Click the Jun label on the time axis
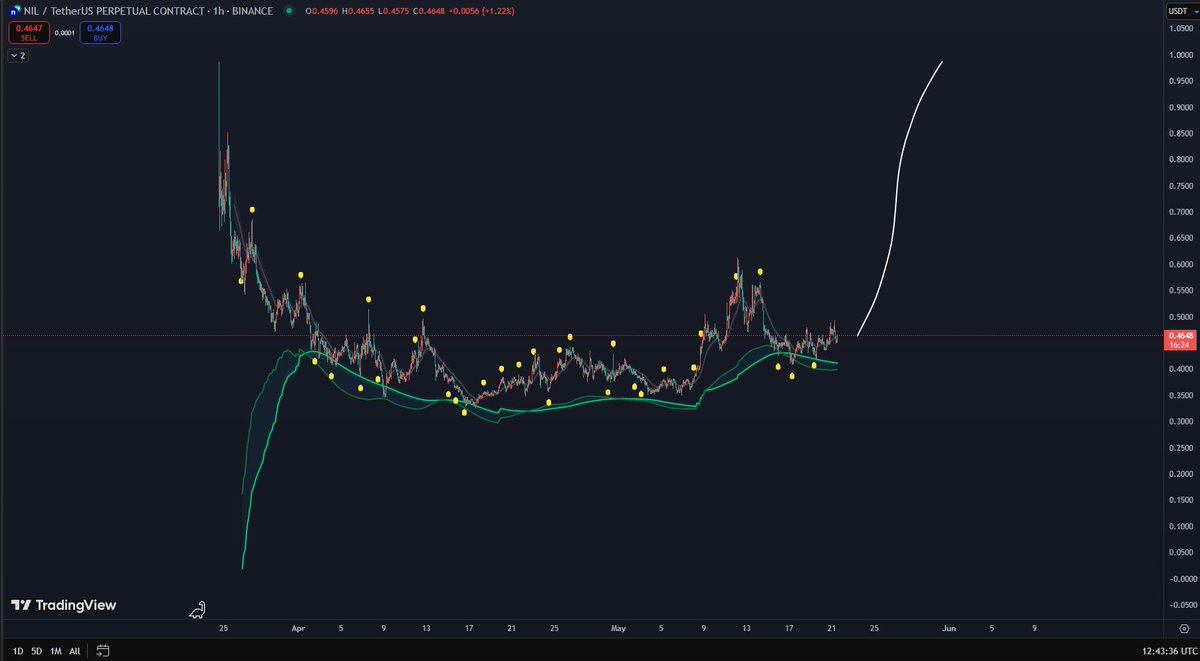The height and width of the screenshot is (661, 1200). click(949, 629)
